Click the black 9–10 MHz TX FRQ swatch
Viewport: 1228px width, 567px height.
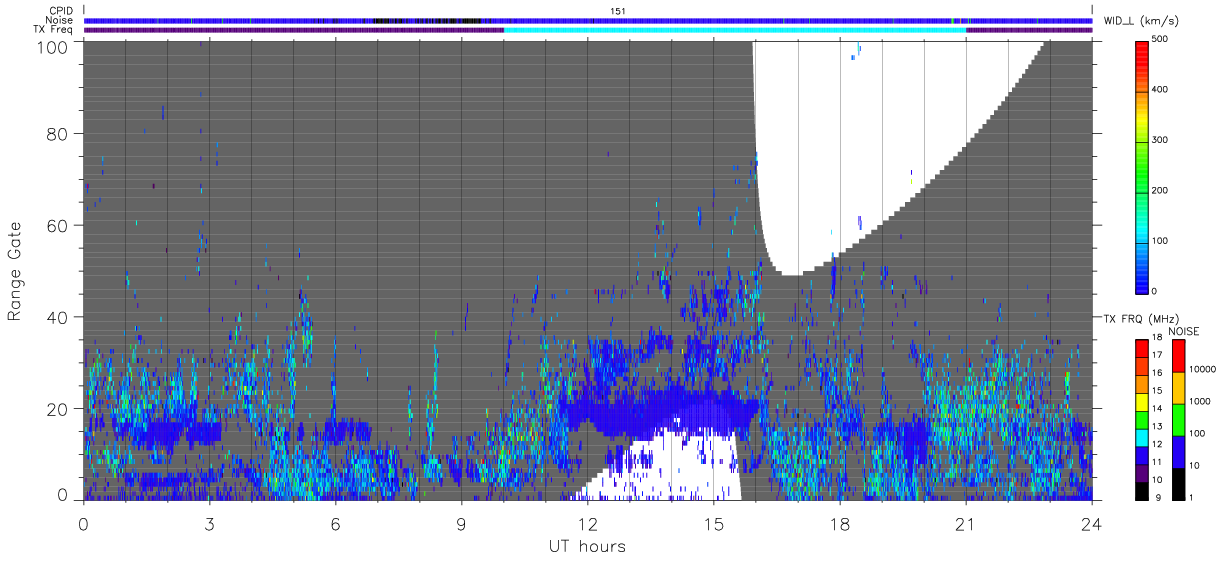click(1142, 490)
